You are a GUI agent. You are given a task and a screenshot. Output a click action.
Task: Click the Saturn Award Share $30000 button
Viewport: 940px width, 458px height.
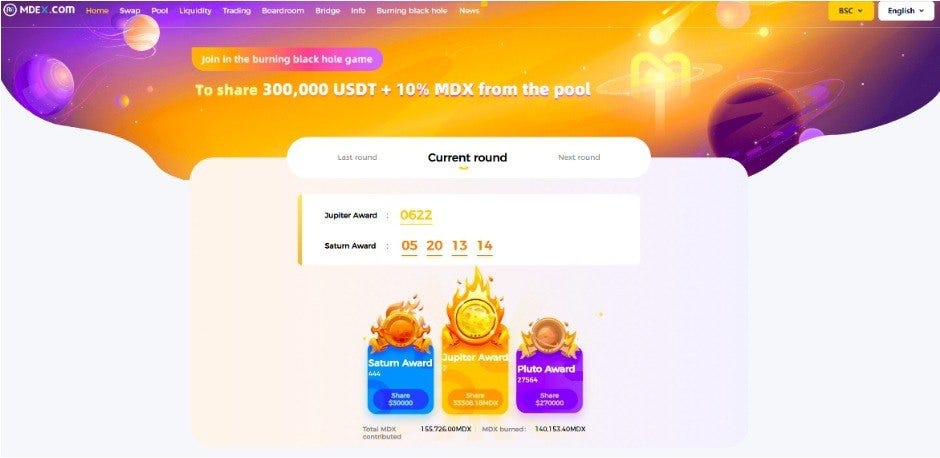pos(400,399)
